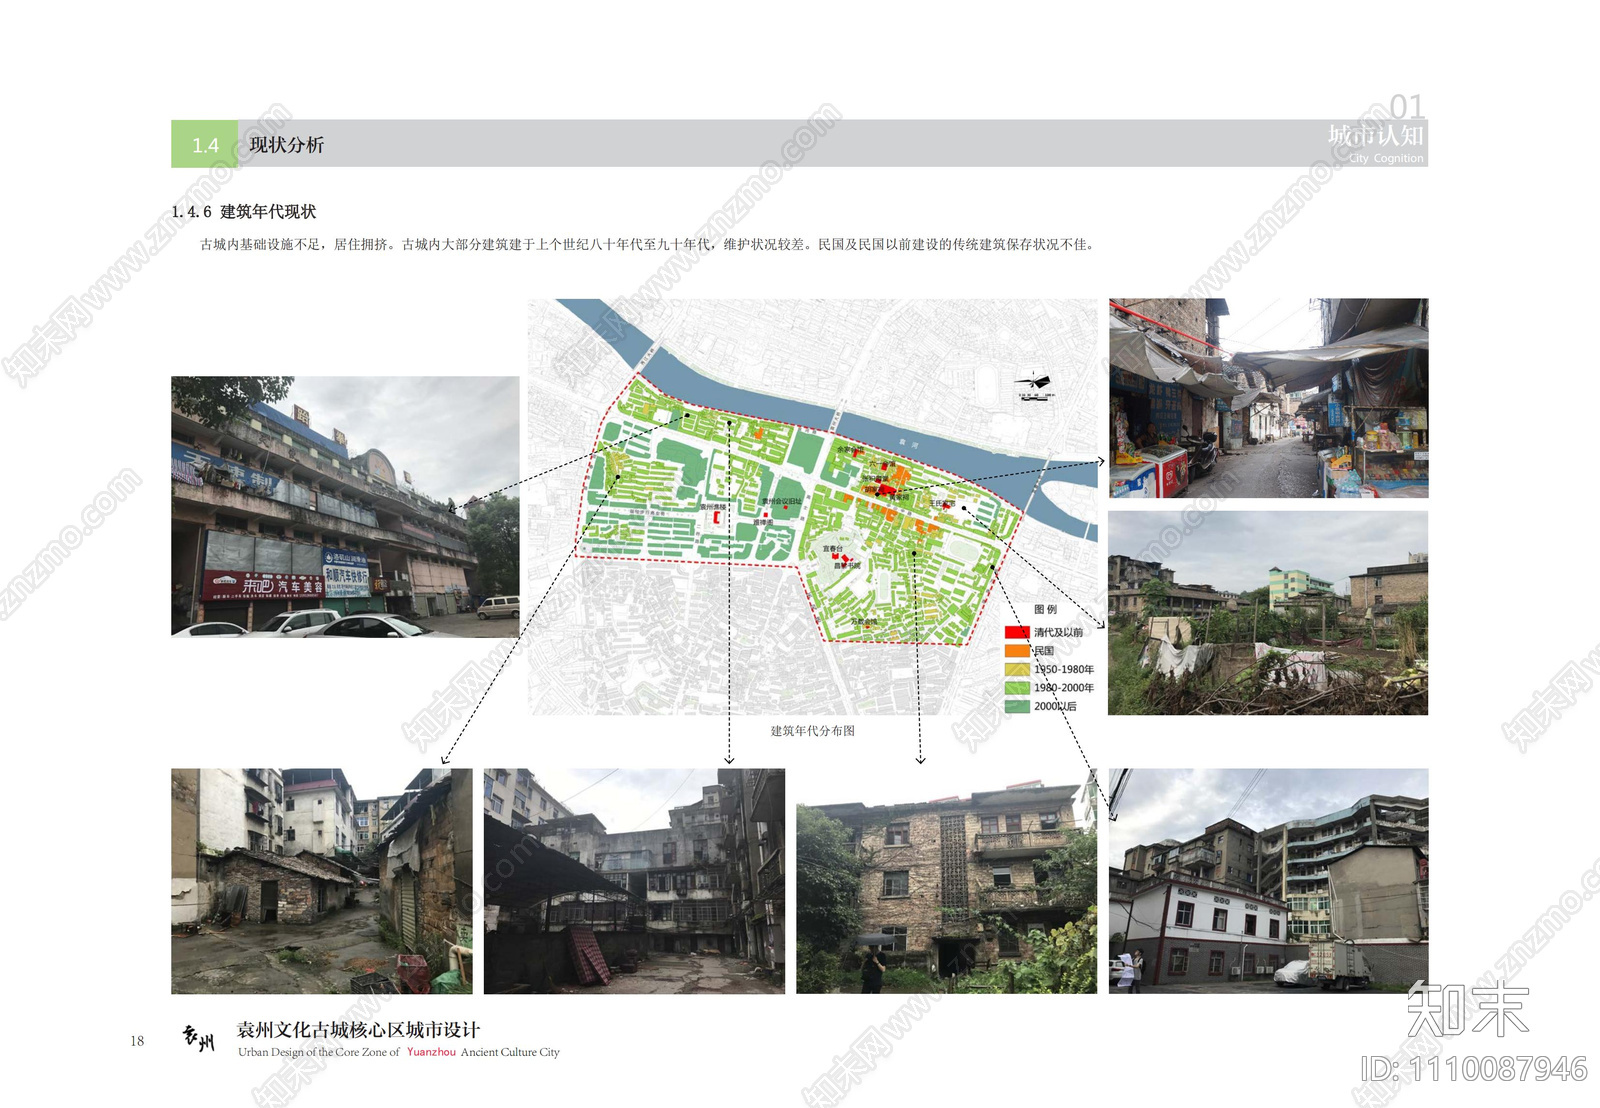Click the City Cognition subtitle
Screen dimensions: 1600x1108
coord(1386,158)
